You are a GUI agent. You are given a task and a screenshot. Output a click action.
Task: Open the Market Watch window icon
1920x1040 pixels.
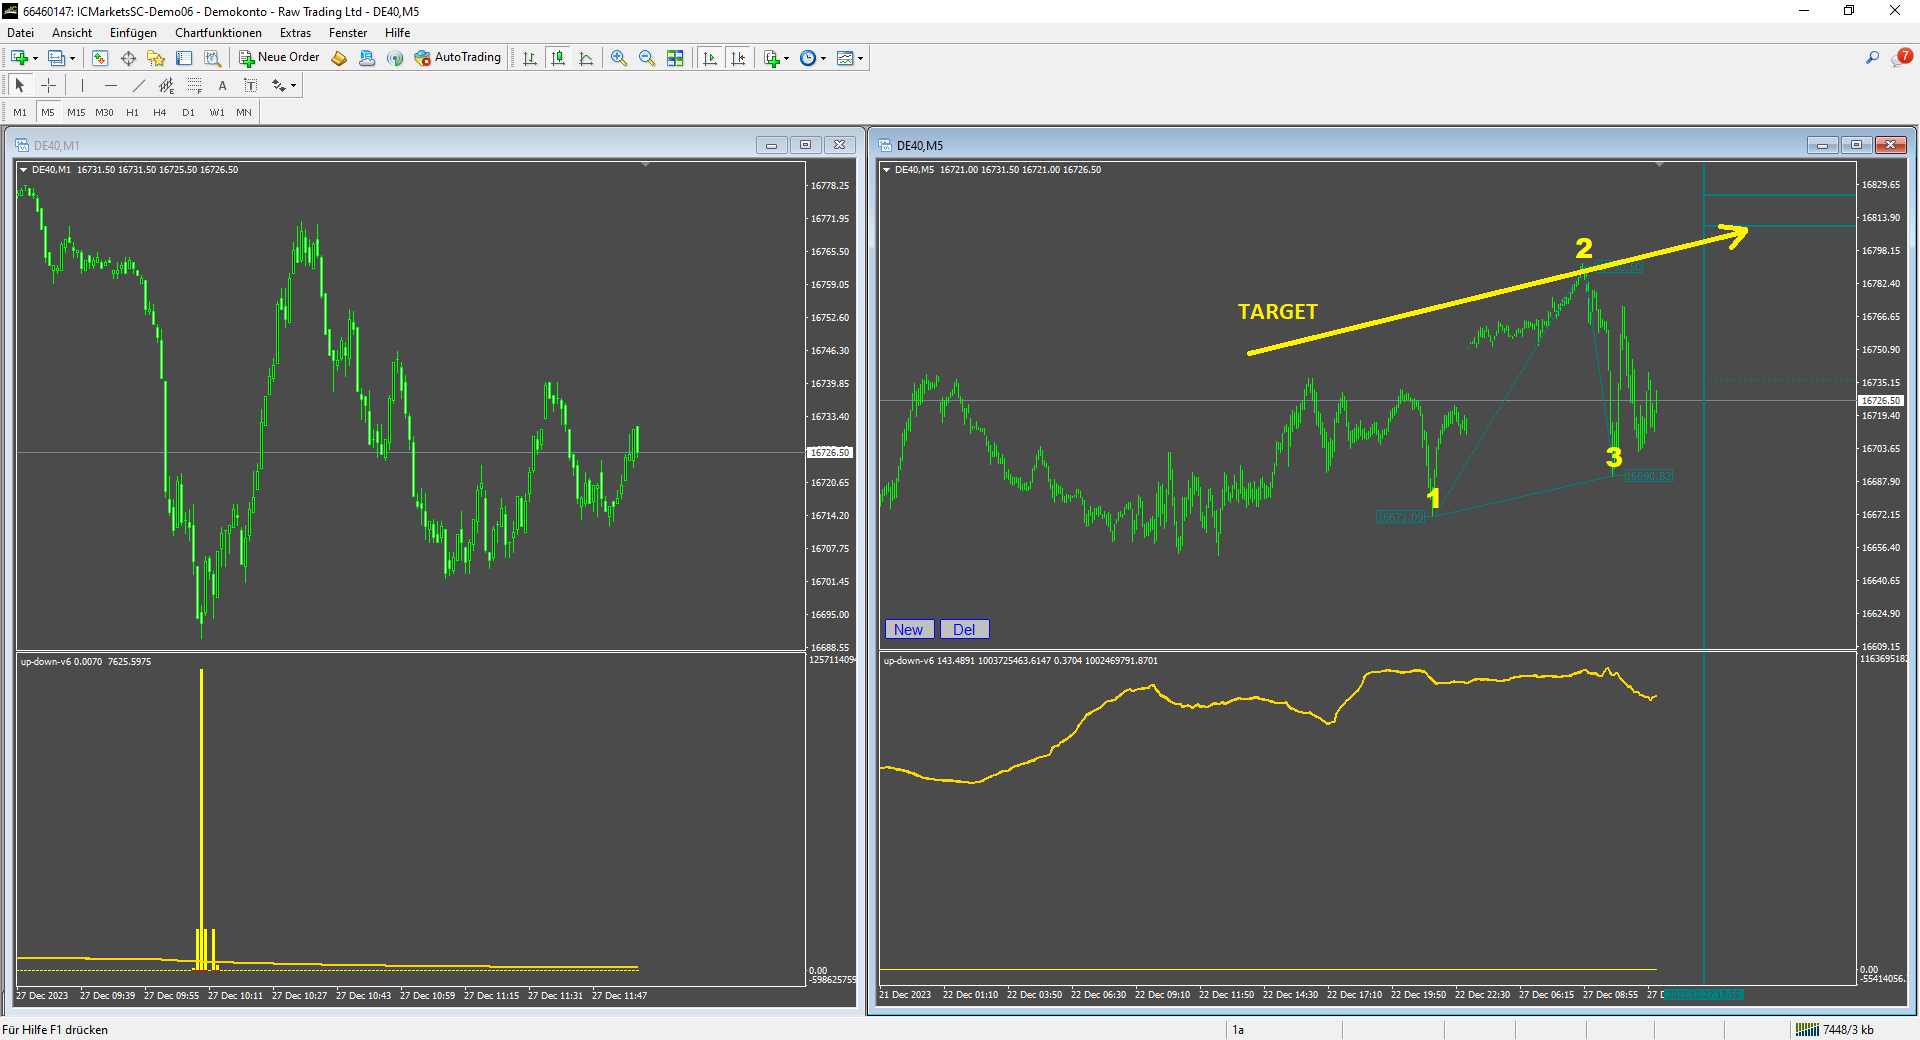pyautogui.click(x=100, y=58)
